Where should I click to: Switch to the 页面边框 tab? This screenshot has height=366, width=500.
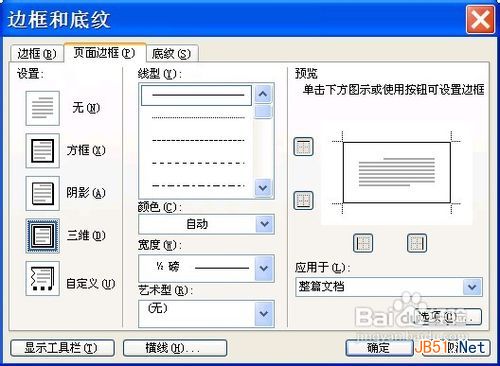tap(104, 53)
